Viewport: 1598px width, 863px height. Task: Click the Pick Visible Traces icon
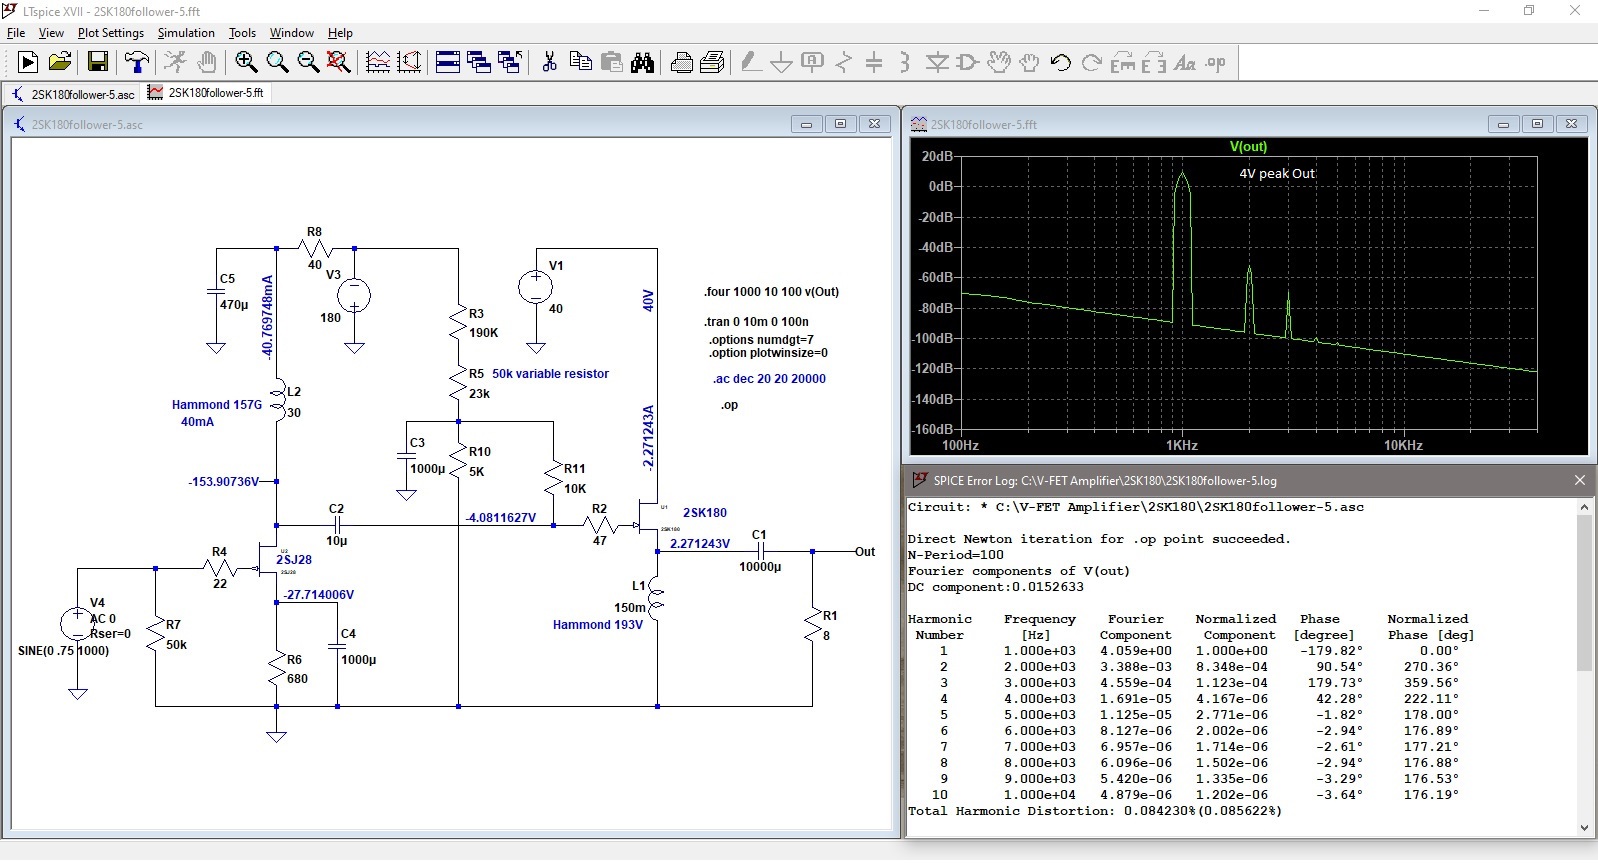tap(378, 62)
